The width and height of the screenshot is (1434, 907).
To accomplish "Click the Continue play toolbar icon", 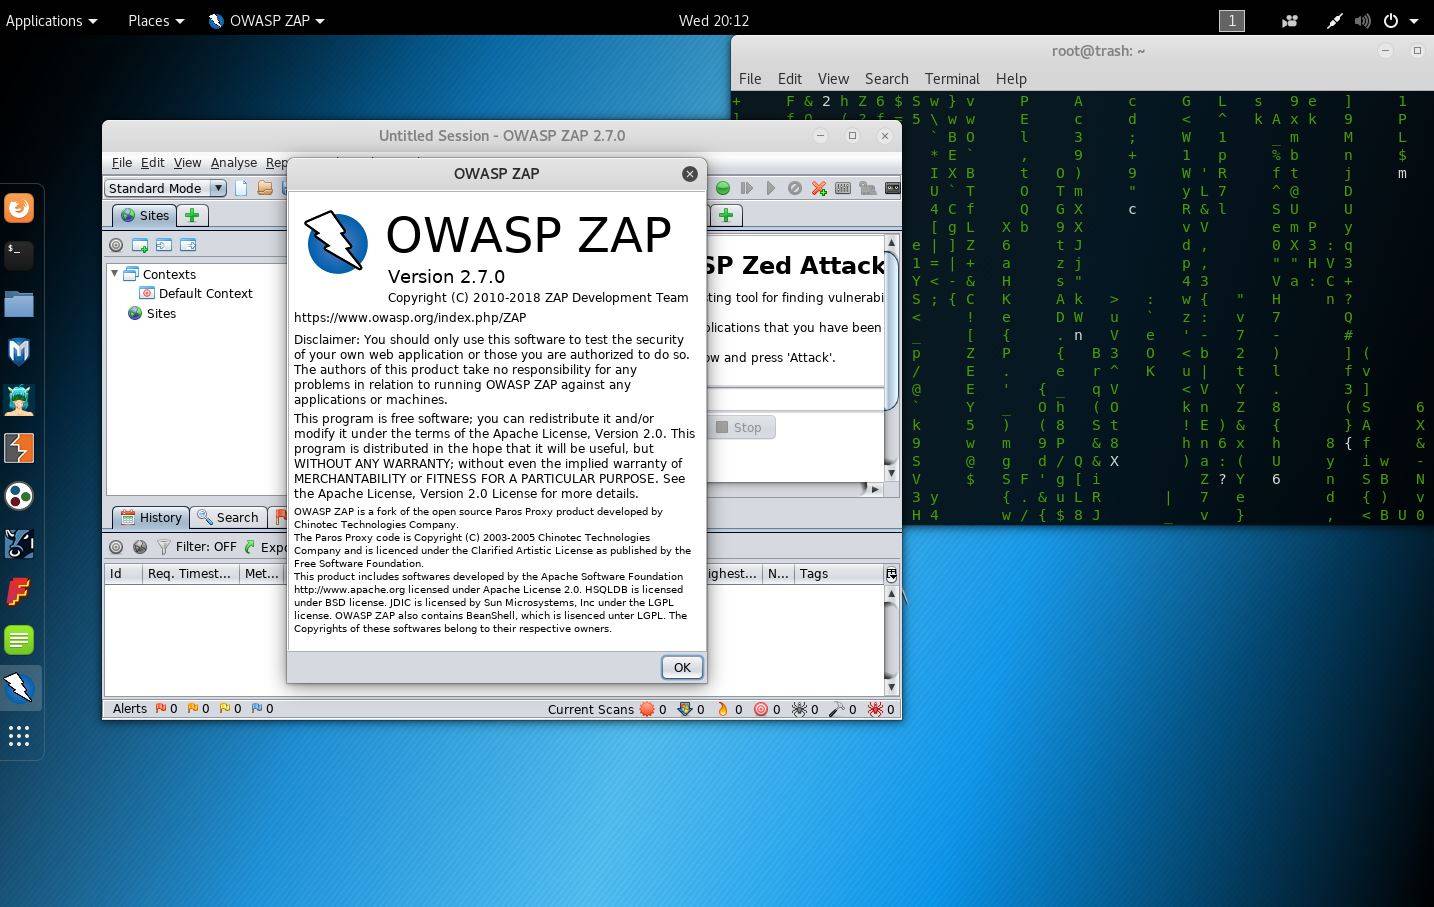I will point(770,188).
